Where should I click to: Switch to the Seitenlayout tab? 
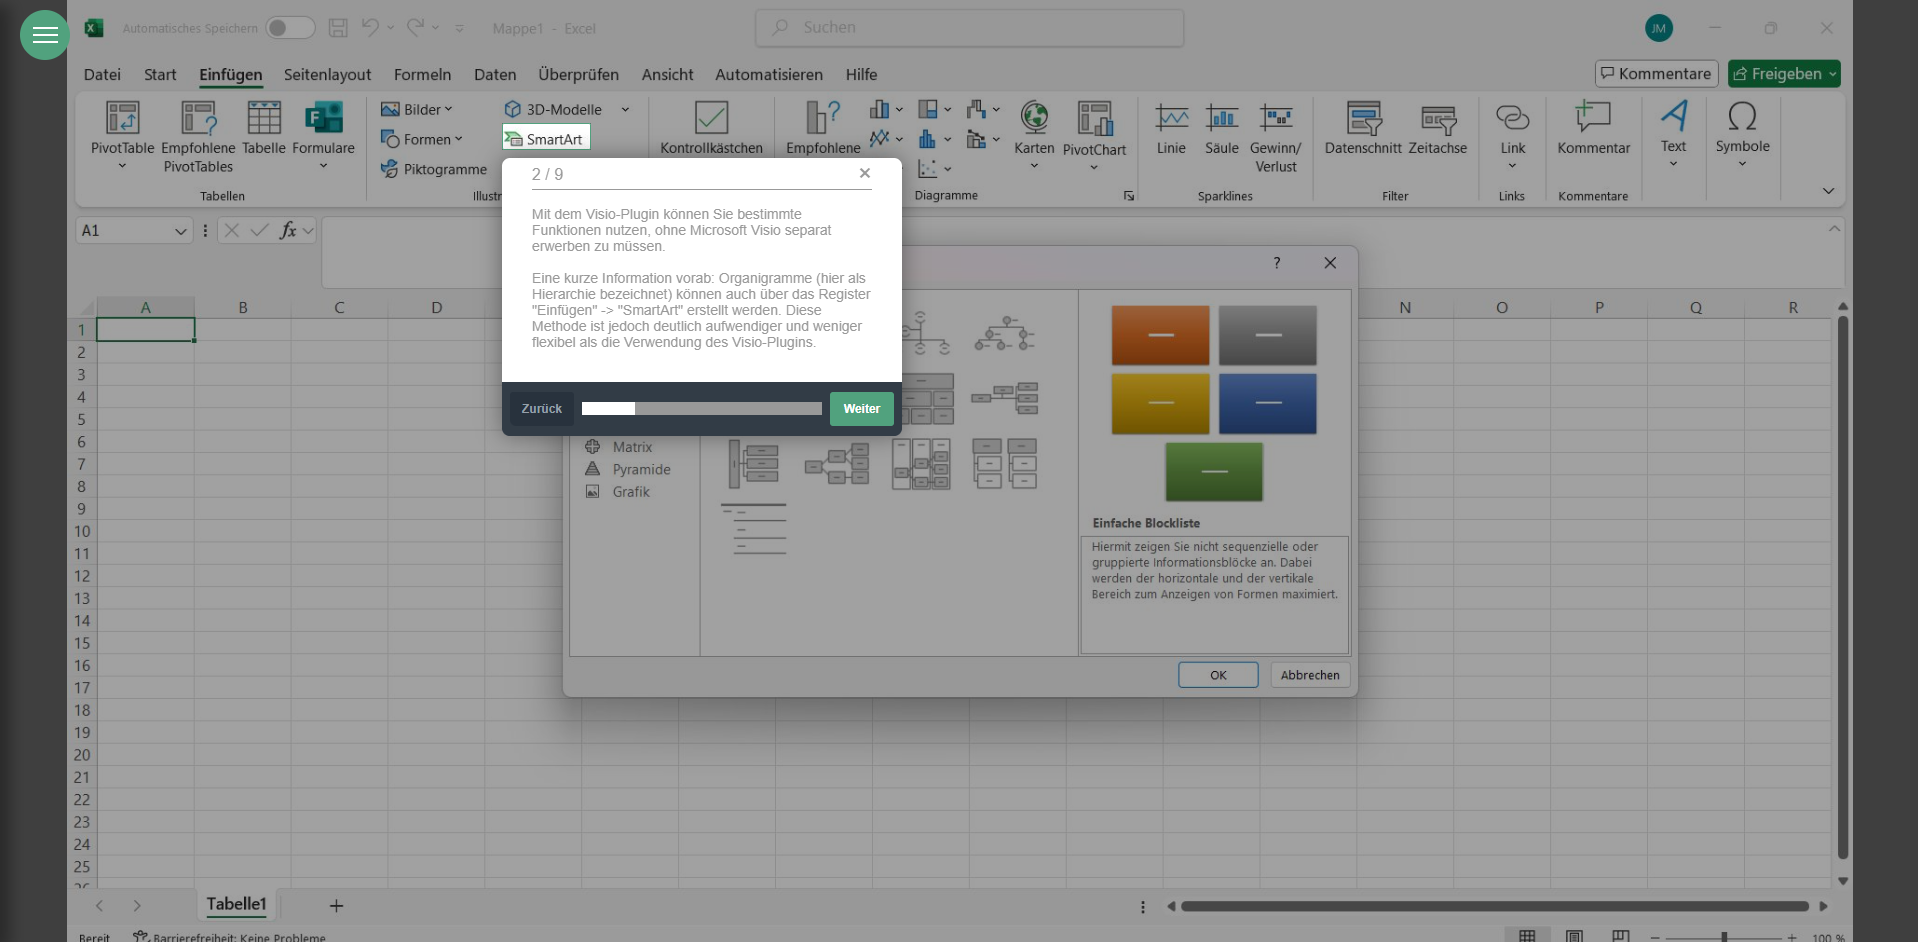coord(327,74)
